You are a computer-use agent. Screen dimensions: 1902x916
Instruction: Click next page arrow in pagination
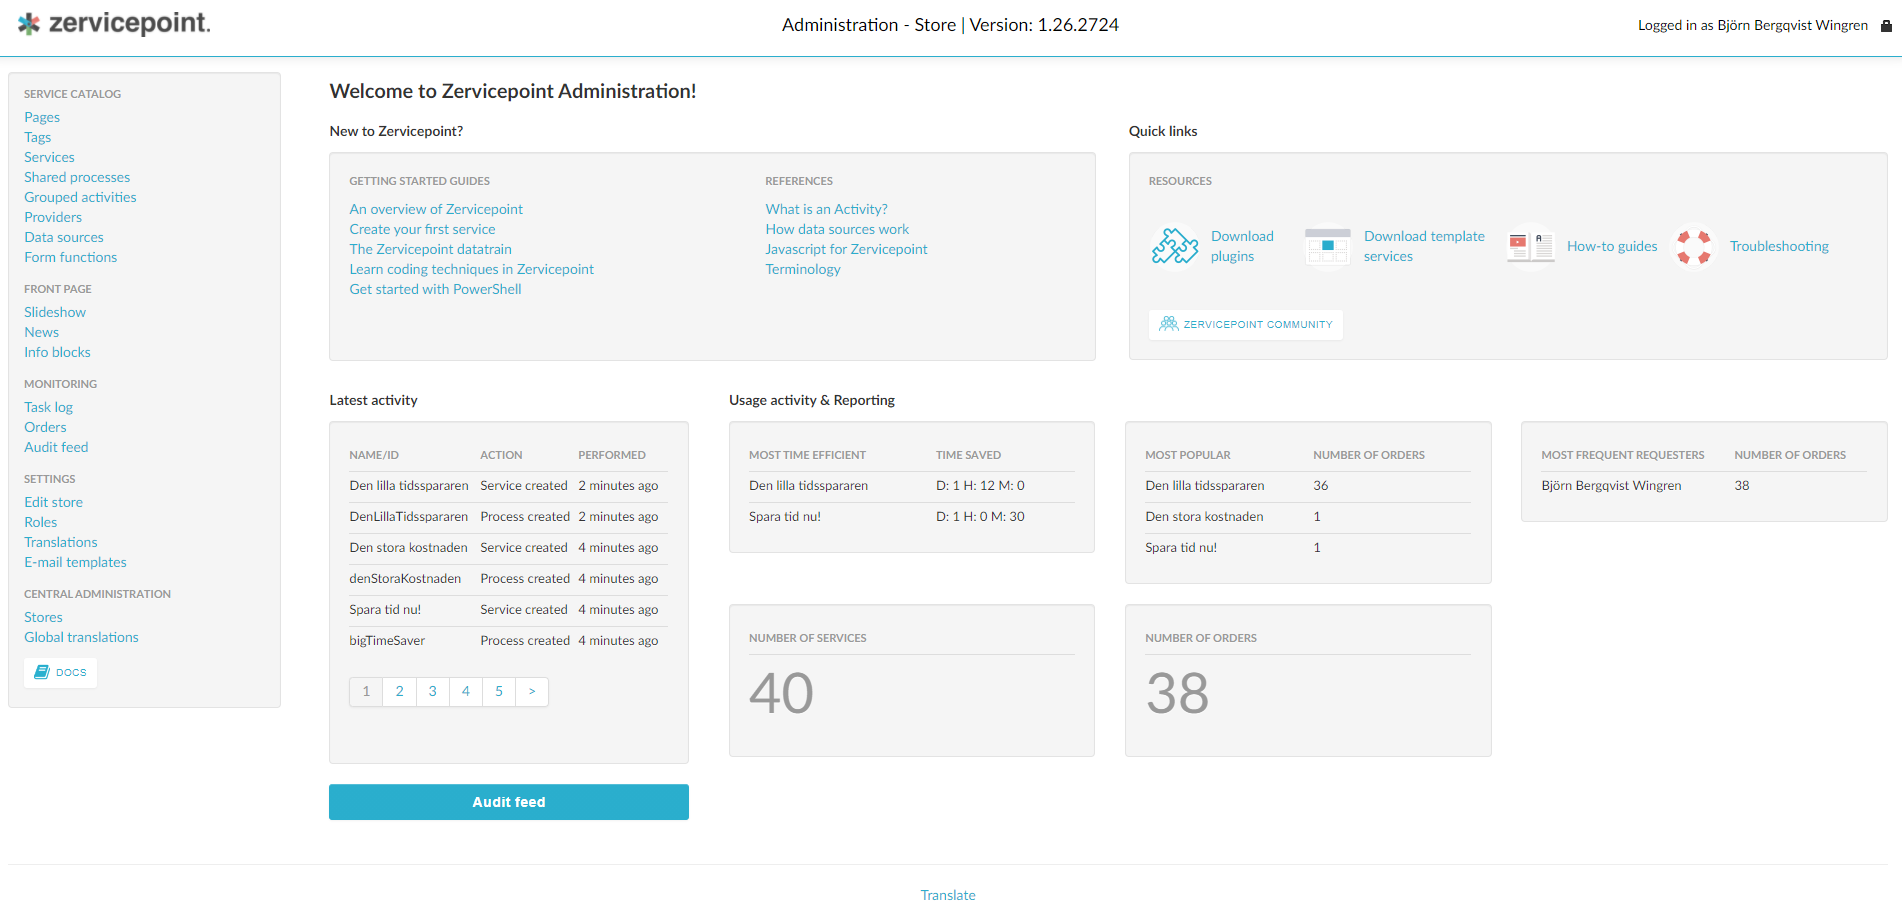point(532,691)
